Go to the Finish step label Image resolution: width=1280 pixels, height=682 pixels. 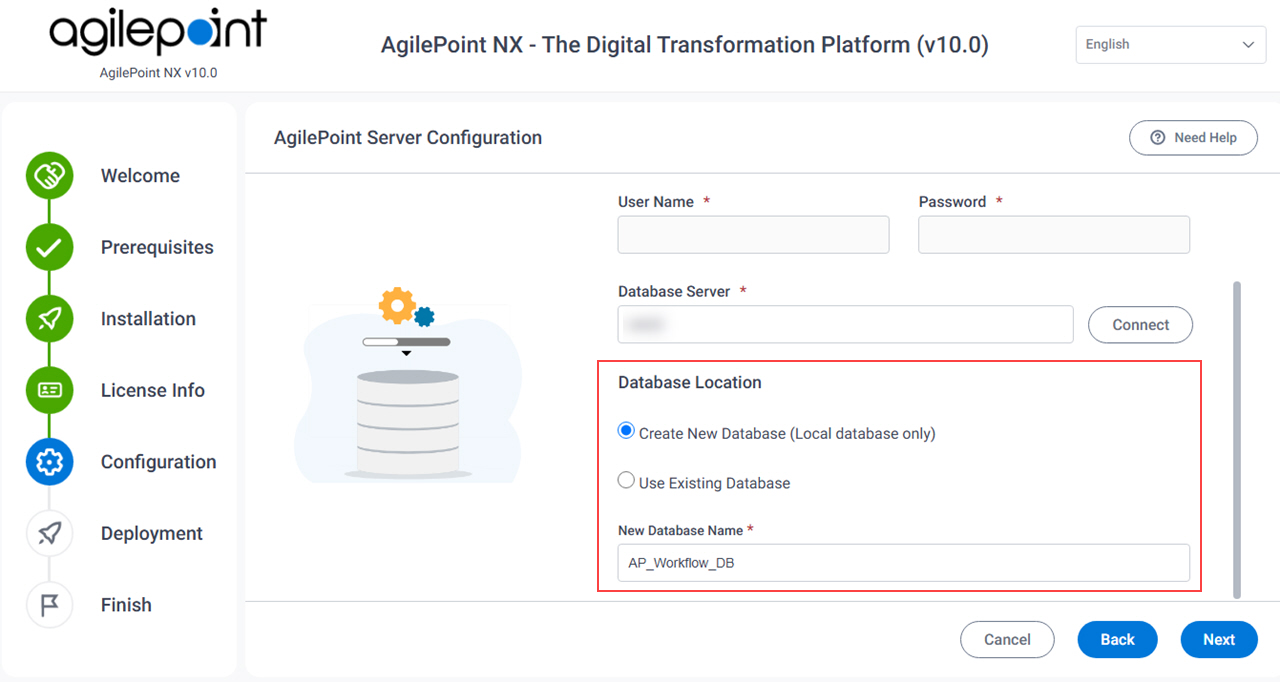pos(126,605)
